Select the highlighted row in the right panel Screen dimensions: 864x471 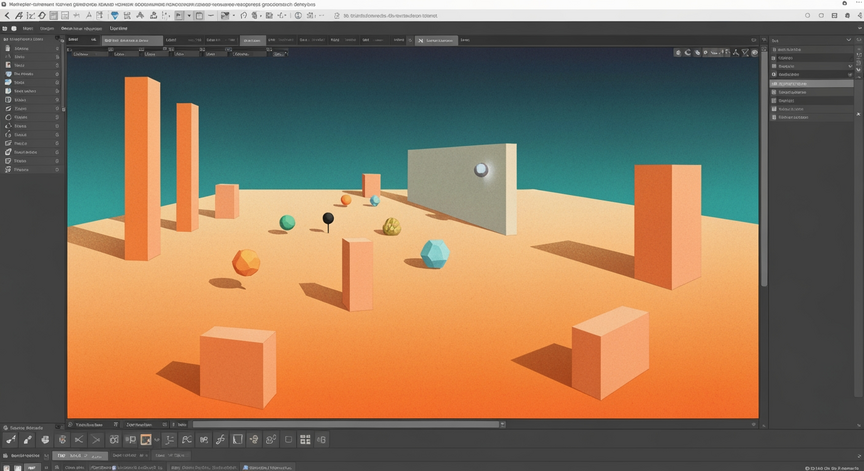[x=811, y=84]
